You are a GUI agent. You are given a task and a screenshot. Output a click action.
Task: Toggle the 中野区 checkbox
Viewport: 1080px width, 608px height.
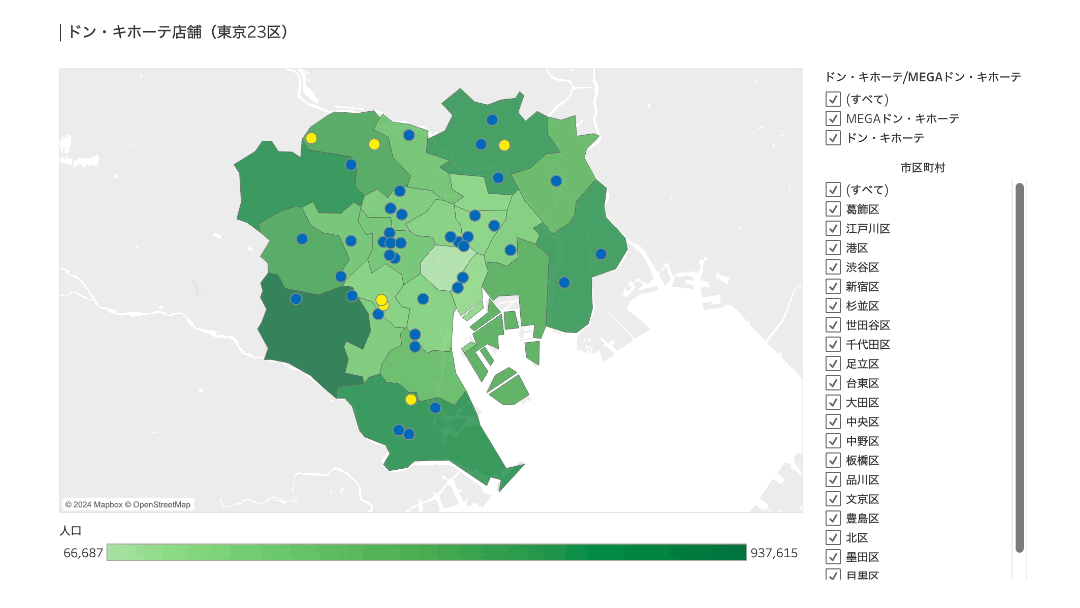(x=833, y=441)
